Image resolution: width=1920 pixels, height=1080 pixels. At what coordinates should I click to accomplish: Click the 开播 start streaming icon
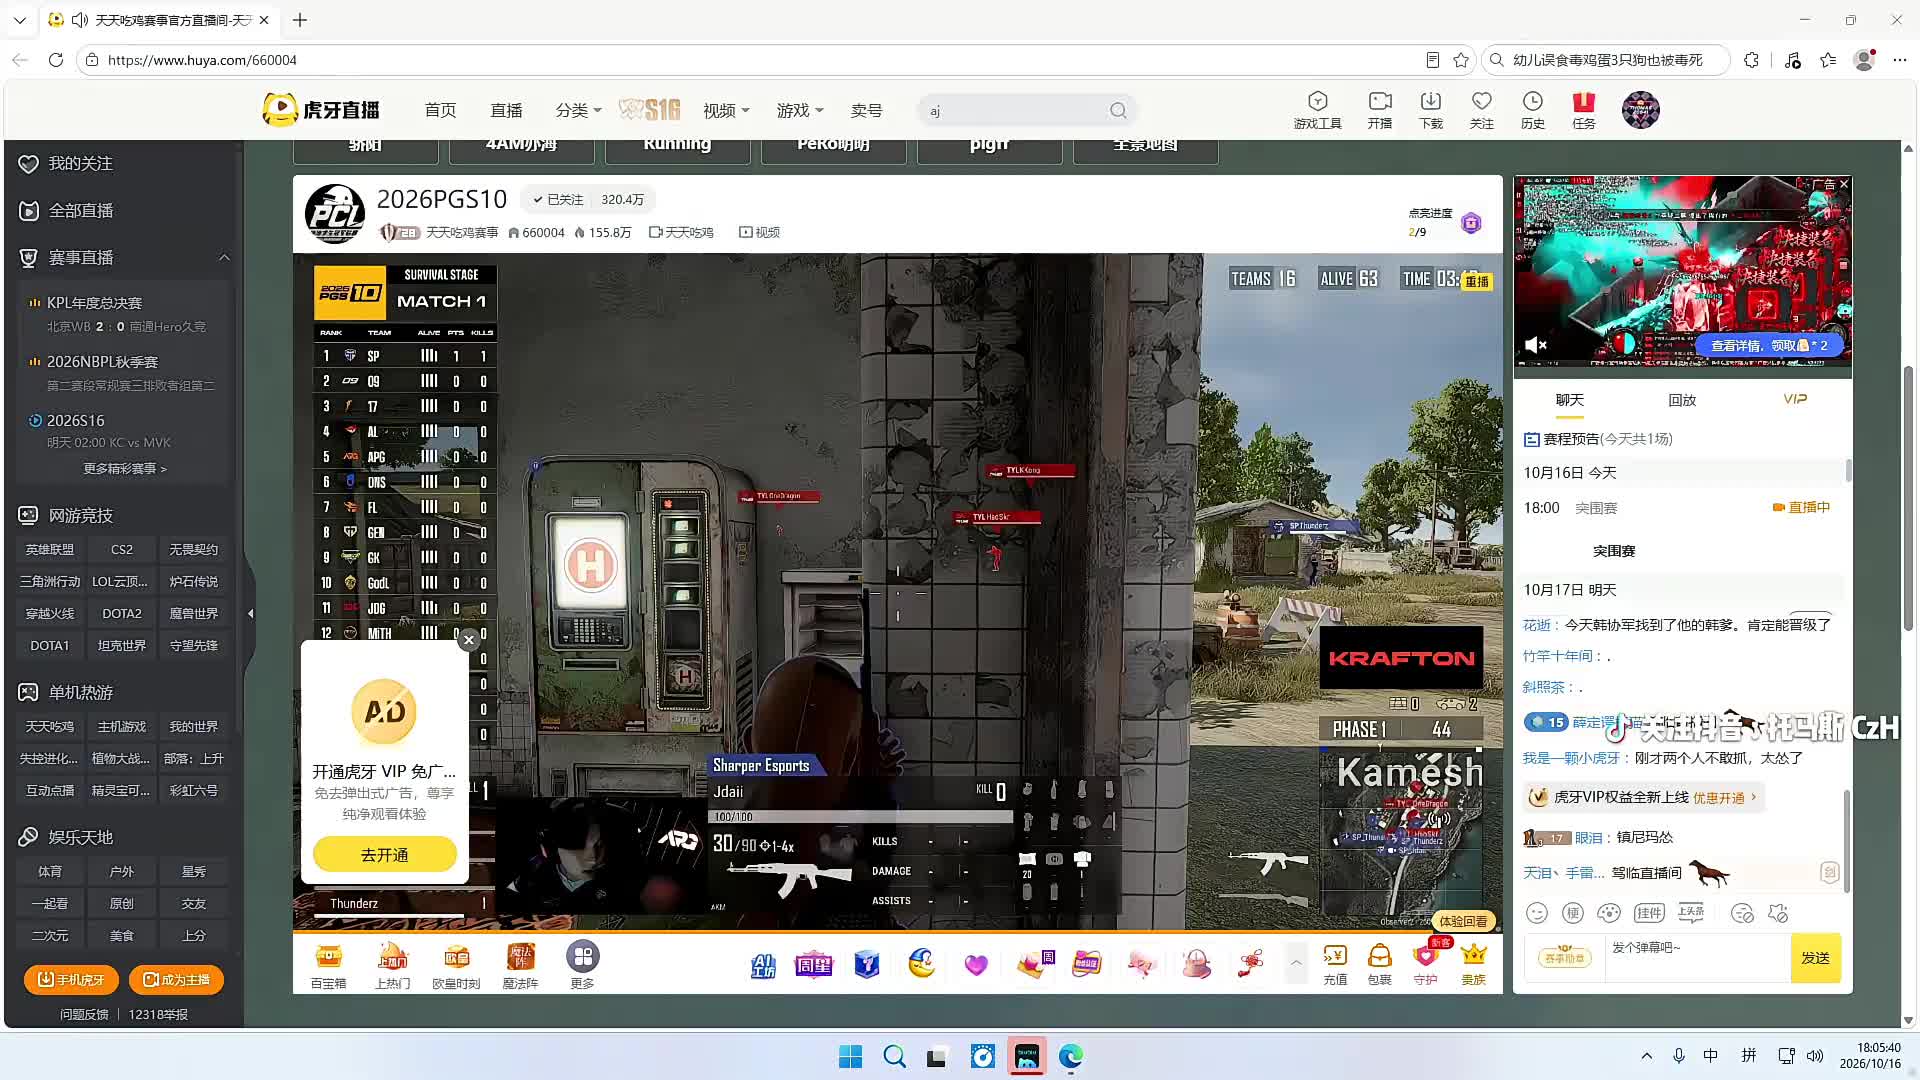[x=1380, y=110]
